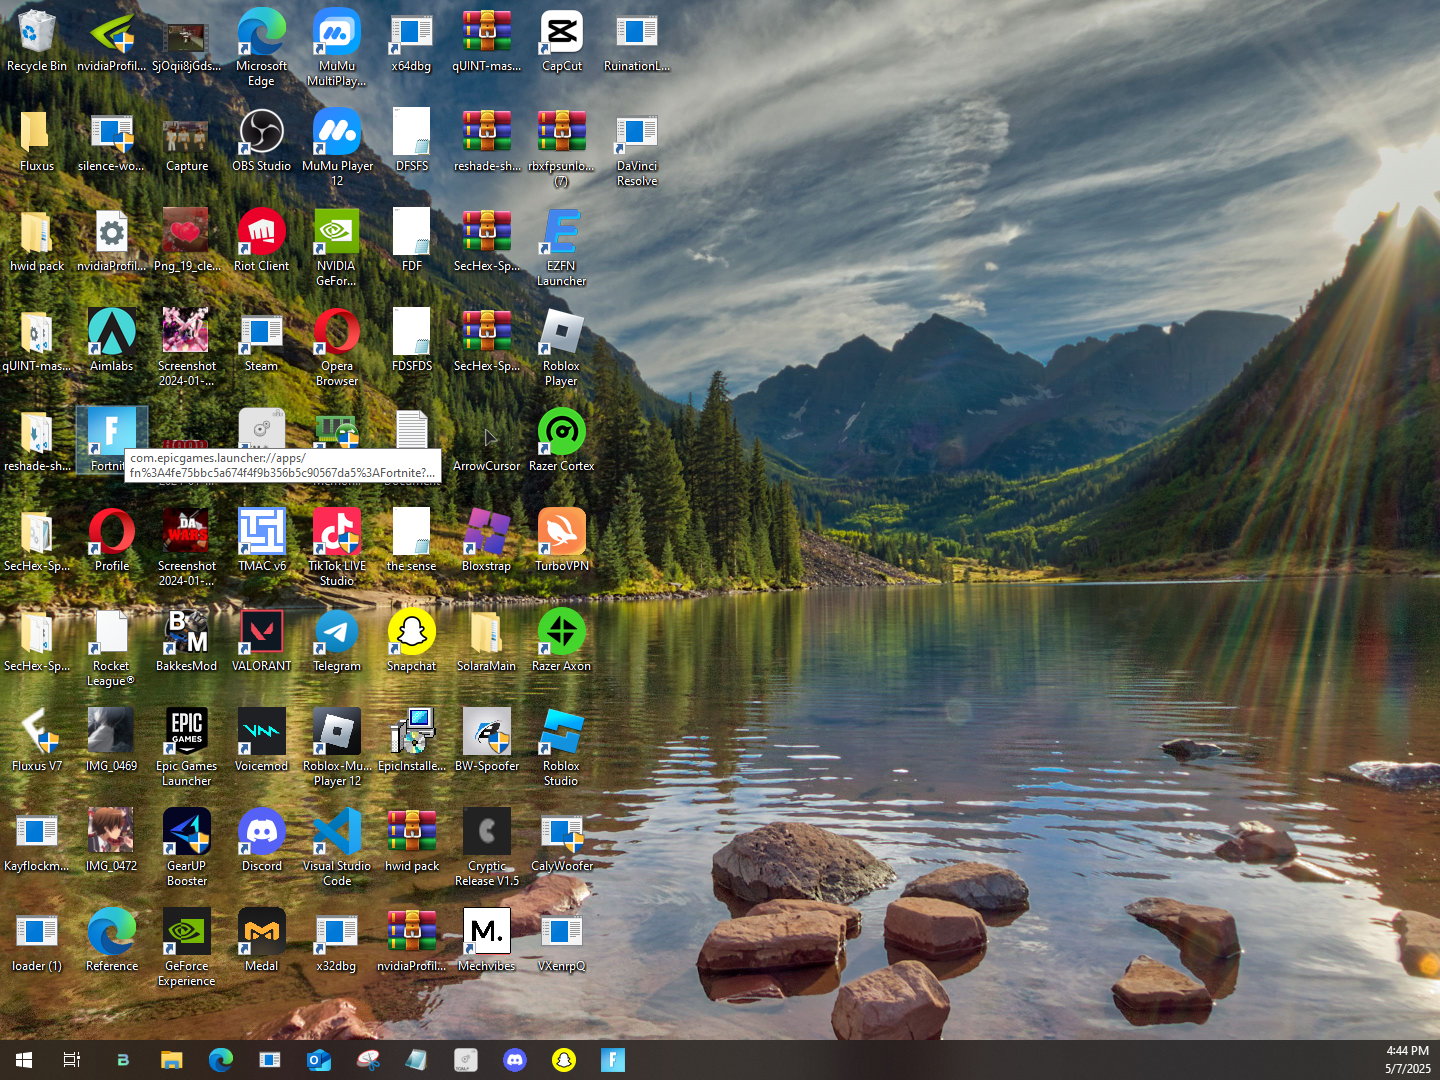Select the Epic Games Launcher icon
Viewport: 1440px width, 1080px height.
point(187,747)
